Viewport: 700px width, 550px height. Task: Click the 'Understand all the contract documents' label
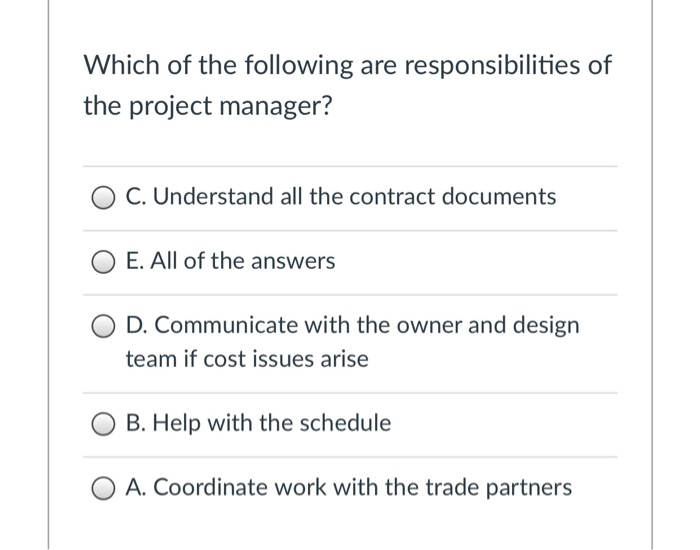(340, 197)
